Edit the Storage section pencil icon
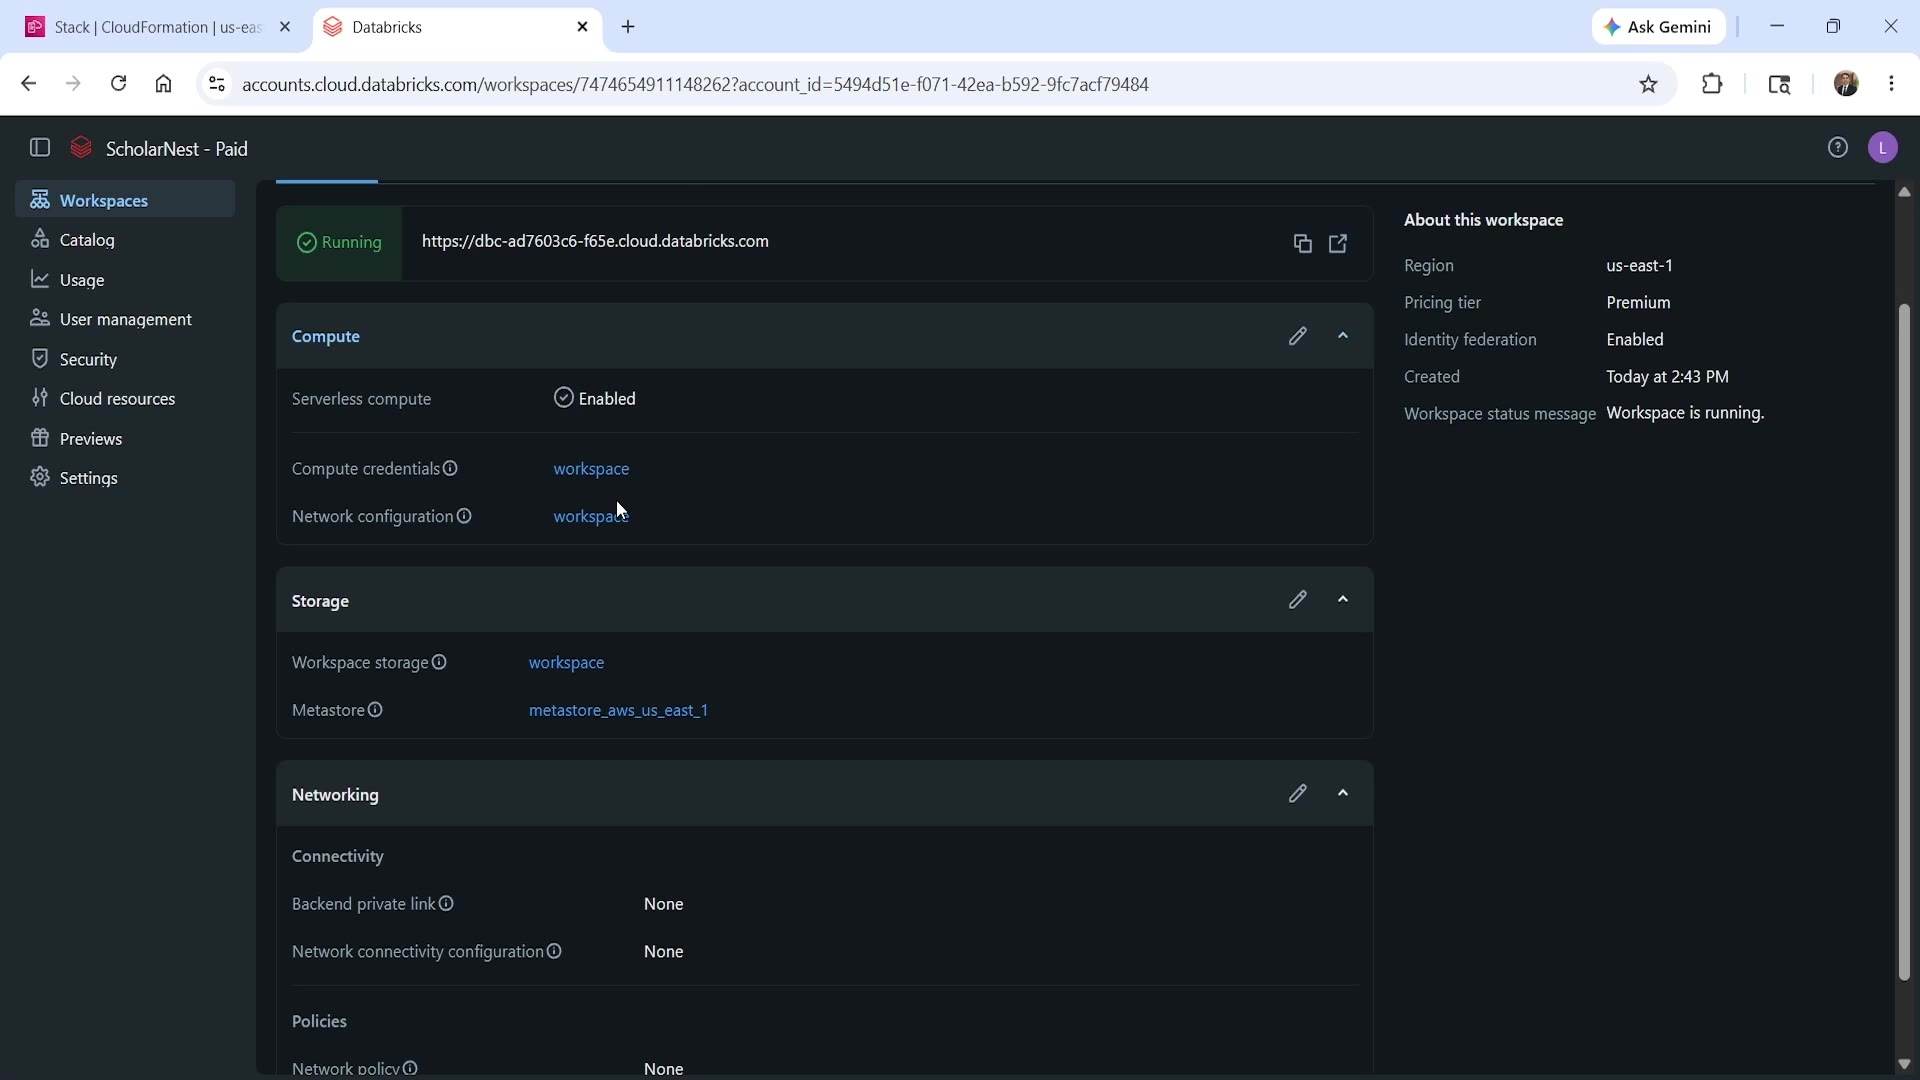 pyautogui.click(x=1298, y=600)
